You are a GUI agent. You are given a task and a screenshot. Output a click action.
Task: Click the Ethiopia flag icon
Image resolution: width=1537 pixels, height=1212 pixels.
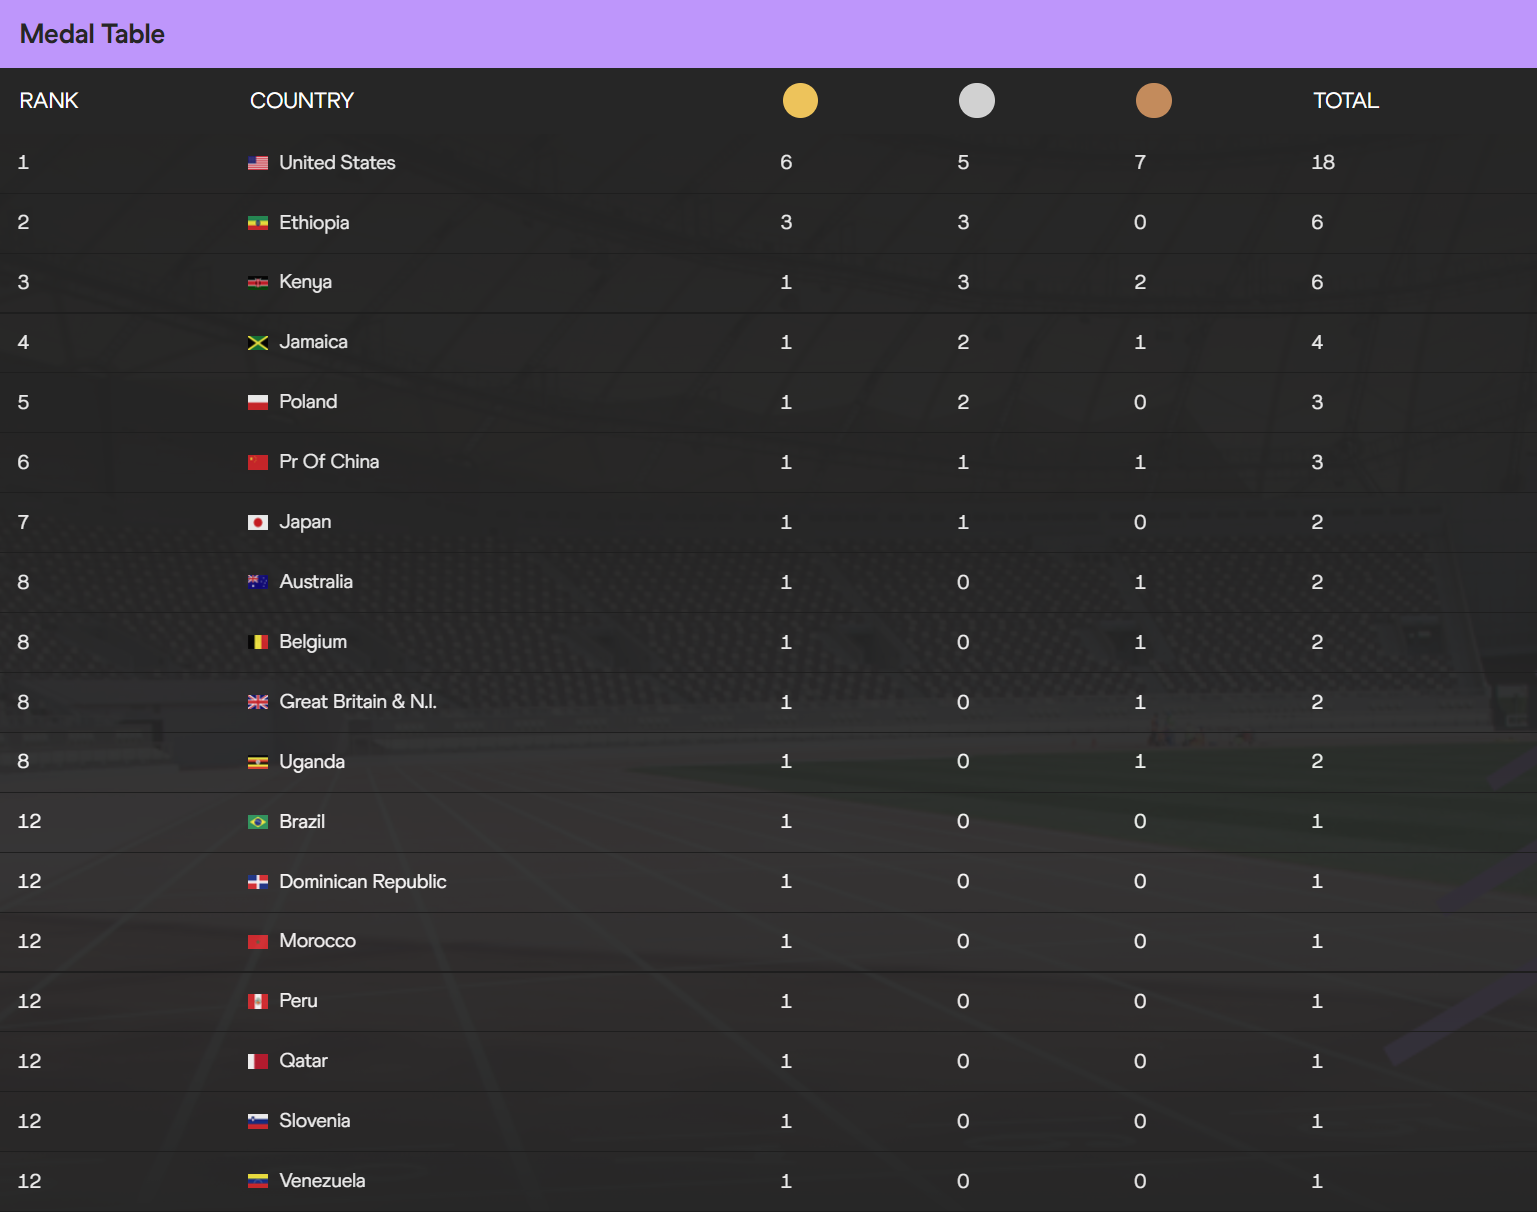258,223
